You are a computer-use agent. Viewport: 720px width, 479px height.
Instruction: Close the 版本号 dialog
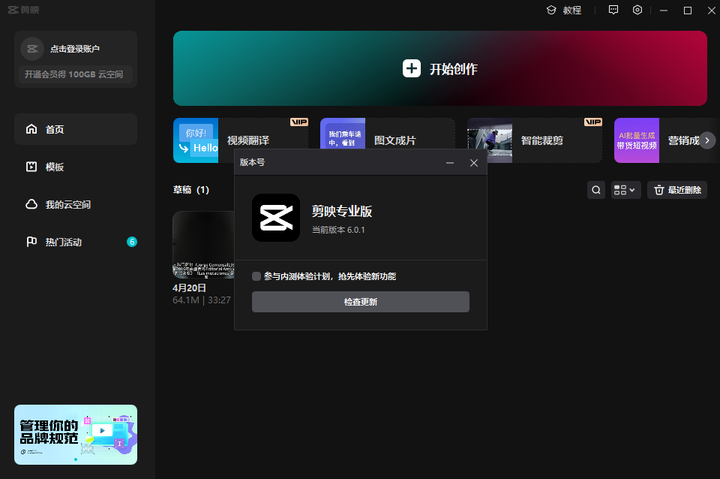coord(474,163)
